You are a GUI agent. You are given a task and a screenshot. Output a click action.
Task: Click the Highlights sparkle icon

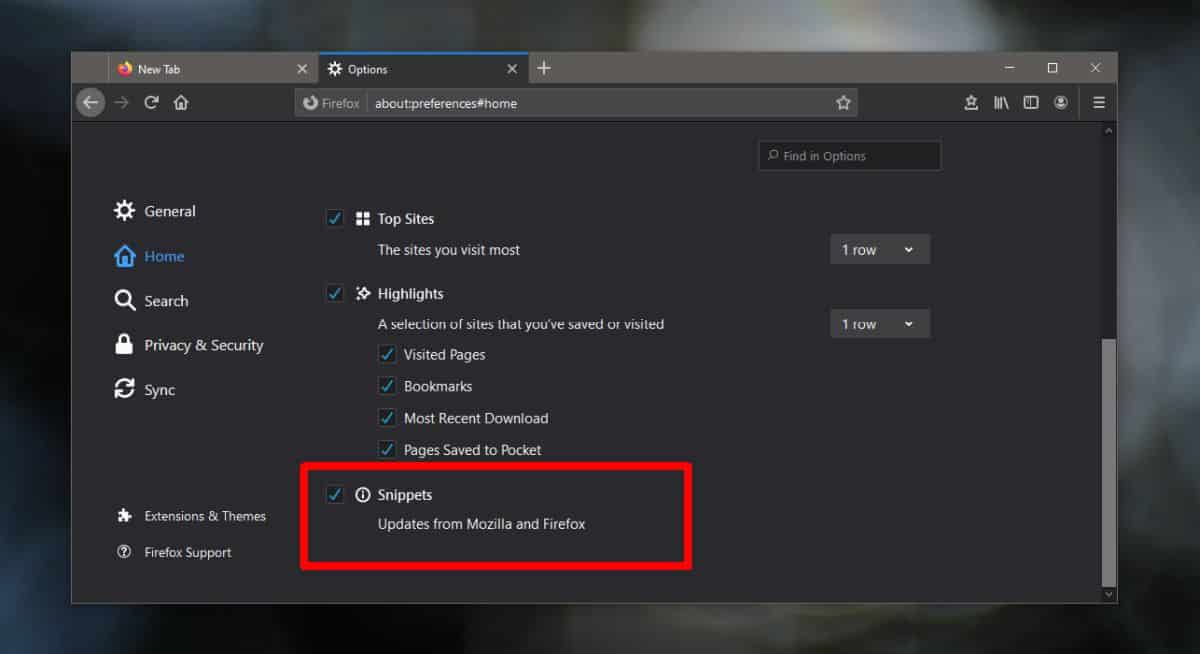[363, 294]
